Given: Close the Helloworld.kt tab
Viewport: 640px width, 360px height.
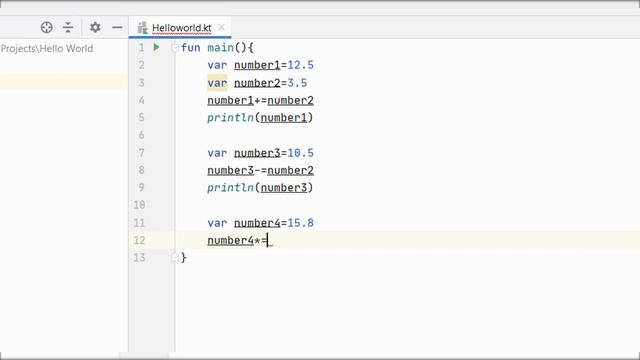Looking at the screenshot, I should [x=221, y=27].
